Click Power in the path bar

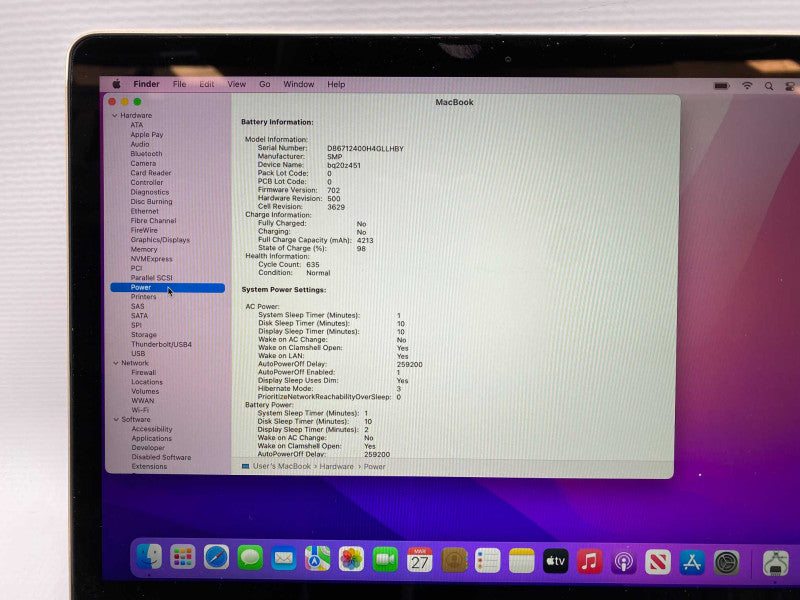(374, 466)
